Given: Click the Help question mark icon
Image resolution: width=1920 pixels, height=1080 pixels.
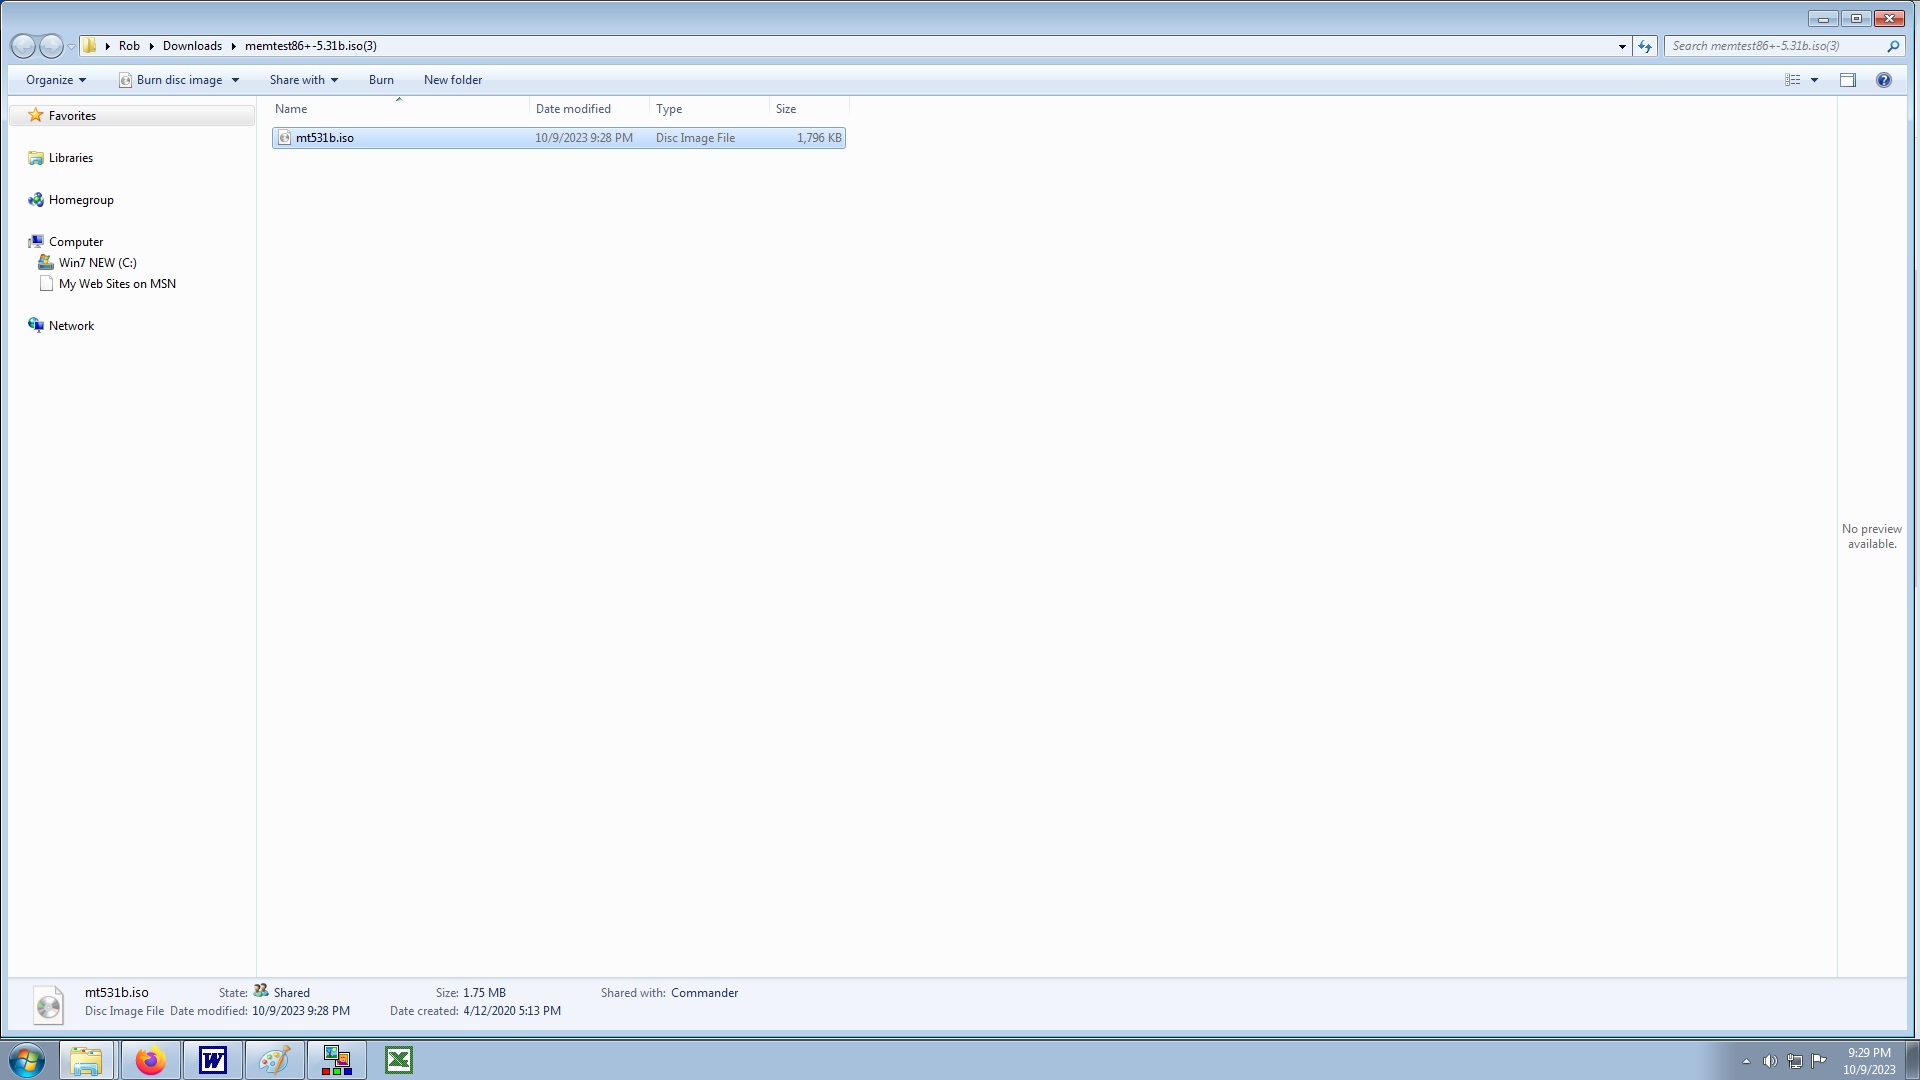Looking at the screenshot, I should (1883, 80).
